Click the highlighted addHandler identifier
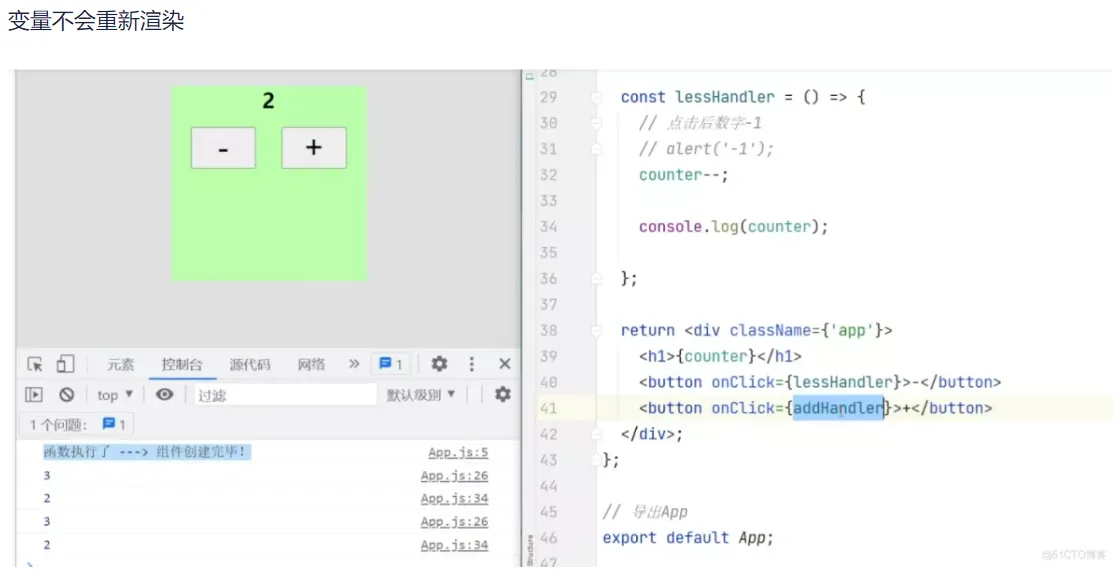Image resolution: width=1114 pixels, height=575 pixels. (x=838, y=408)
